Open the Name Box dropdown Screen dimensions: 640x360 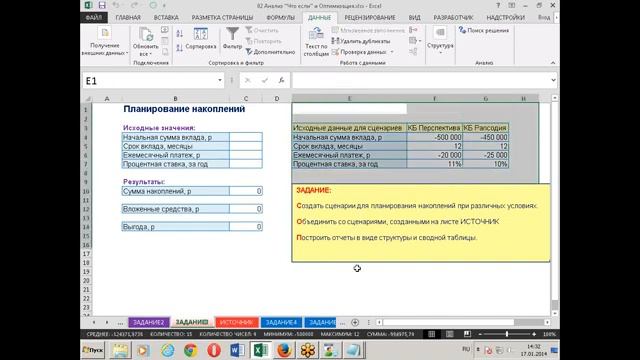[220, 80]
